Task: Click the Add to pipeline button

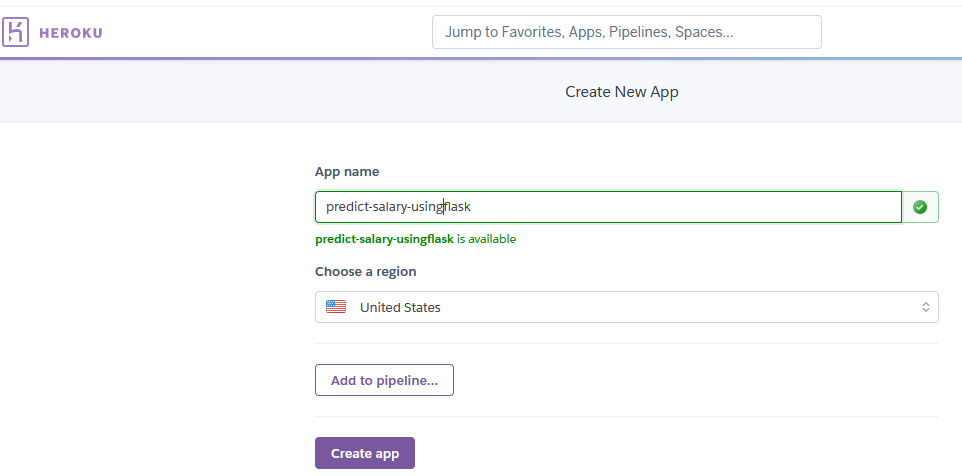Action: click(x=384, y=380)
